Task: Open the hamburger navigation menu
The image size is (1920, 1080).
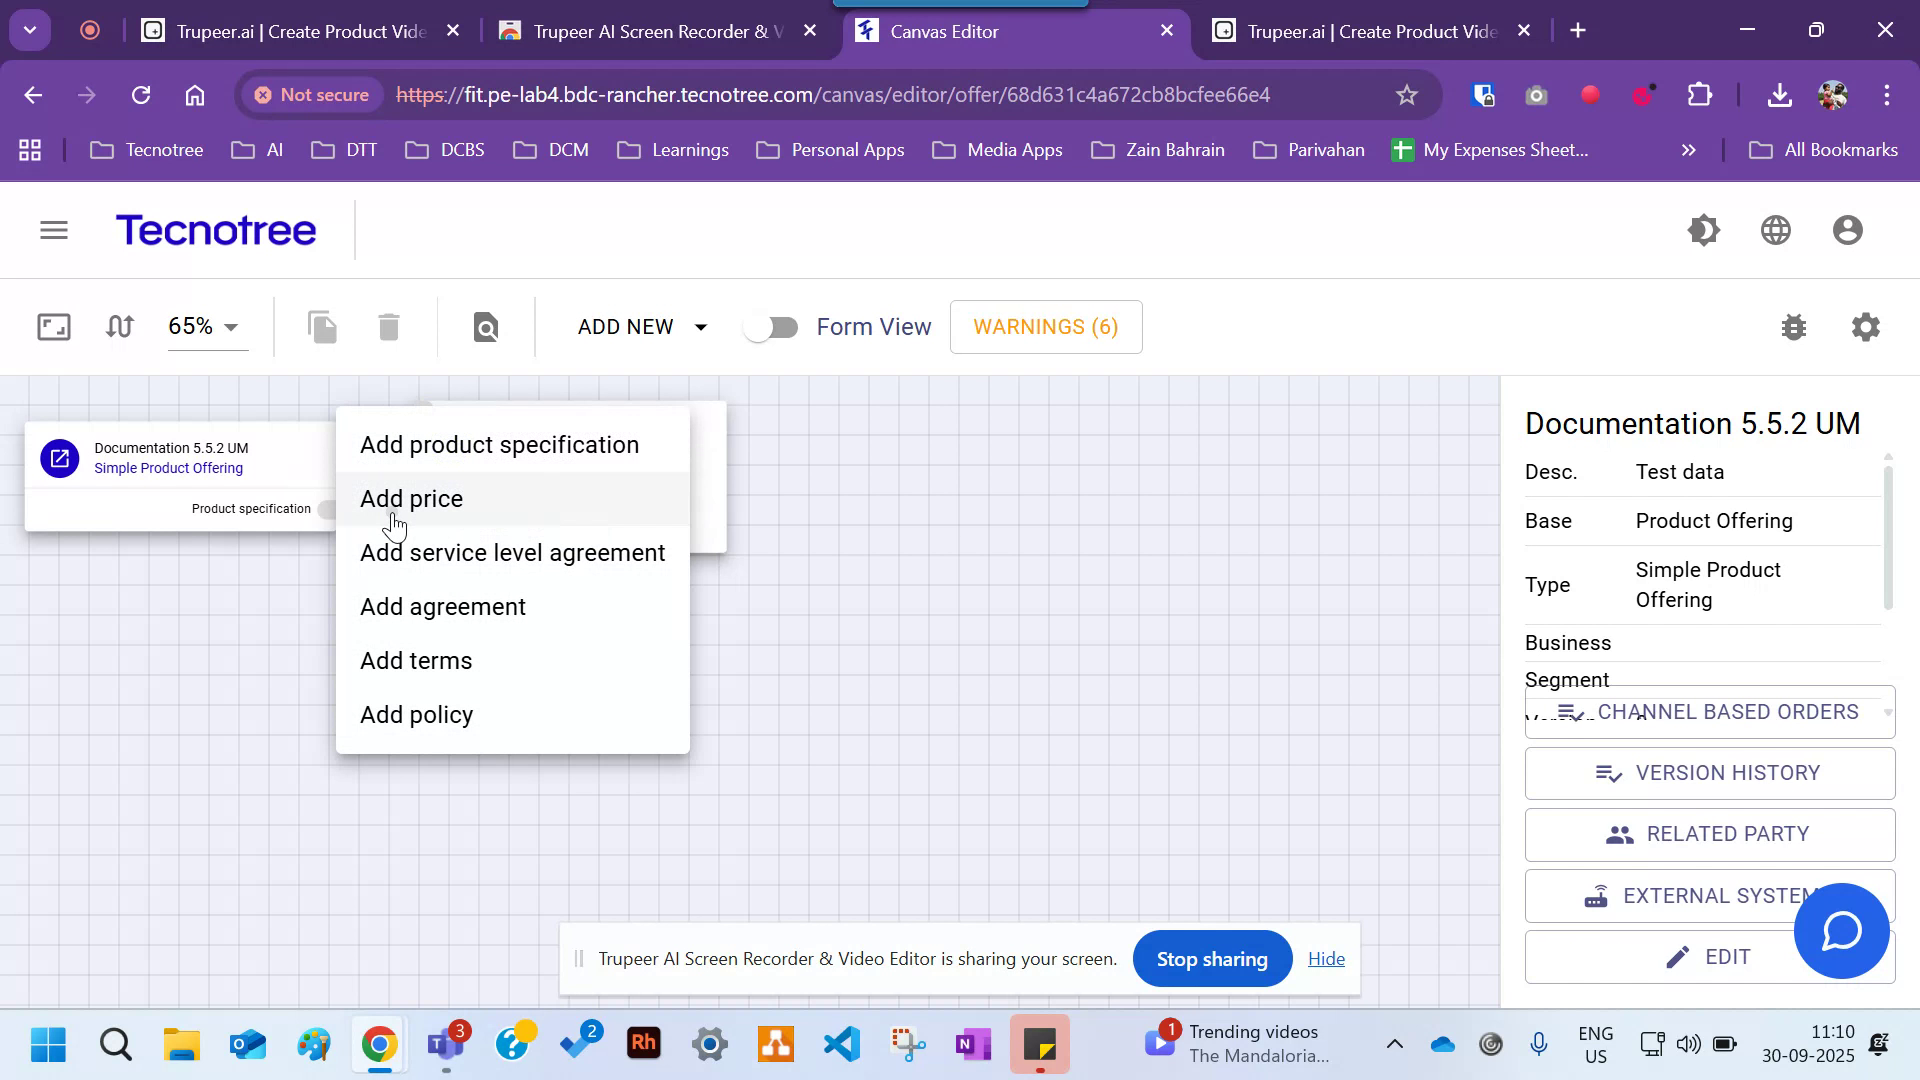Action: tap(53, 229)
